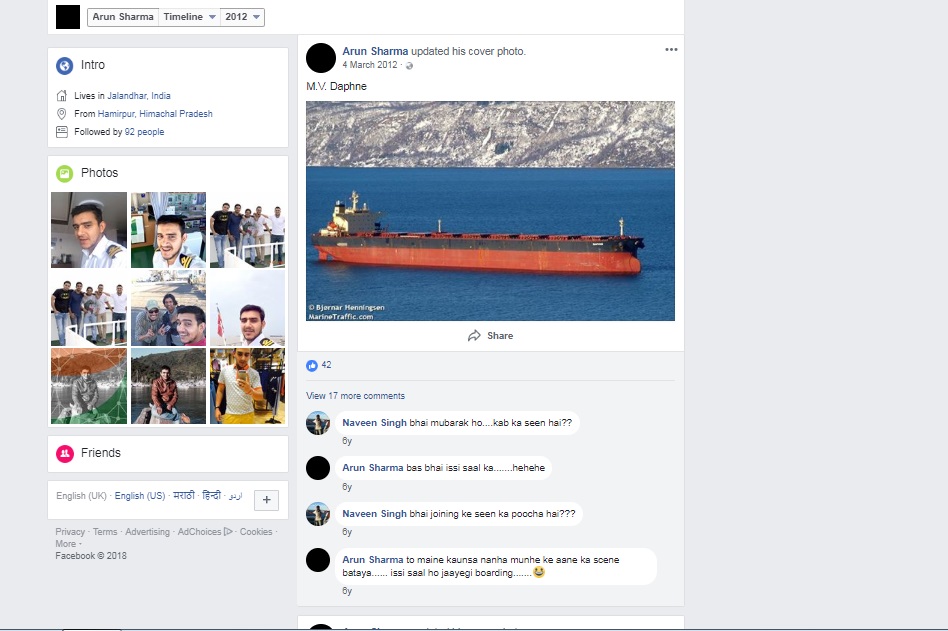Click Arun Sharma on 'bas bhai issi saal' comment
Screen dimensions: 948x631
click(x=372, y=468)
